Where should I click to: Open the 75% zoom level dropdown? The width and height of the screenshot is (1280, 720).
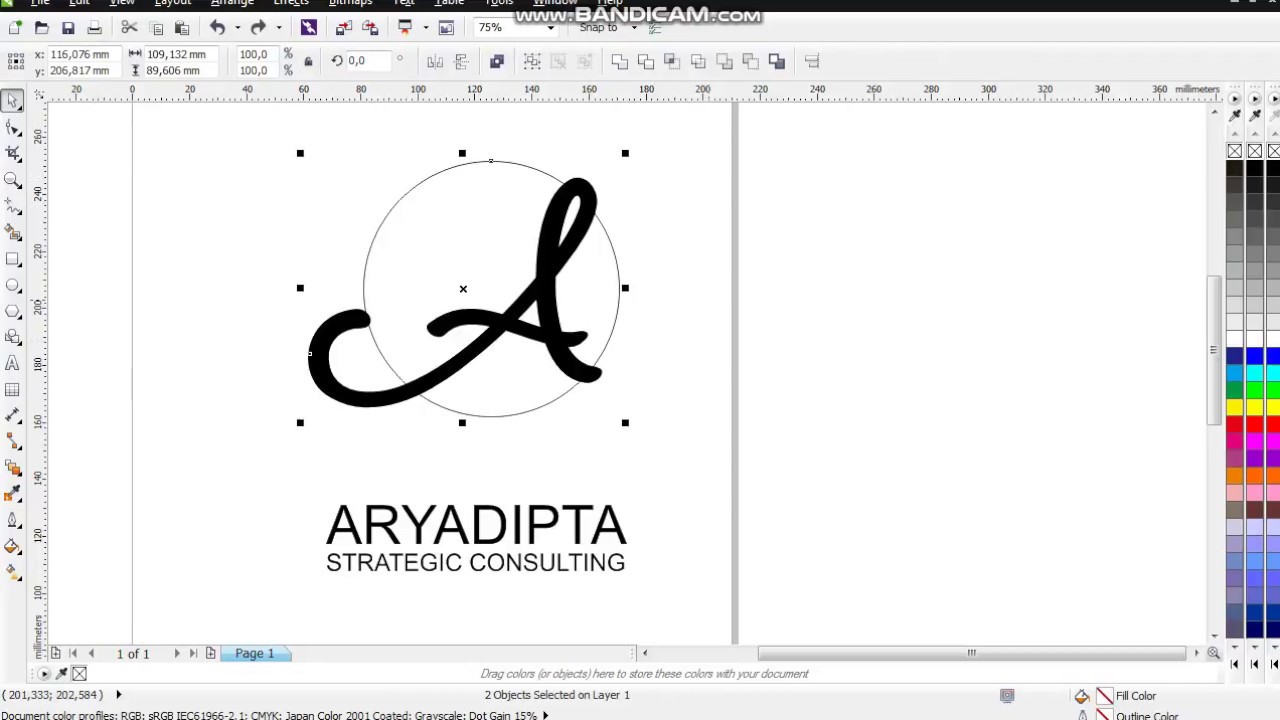(550, 28)
